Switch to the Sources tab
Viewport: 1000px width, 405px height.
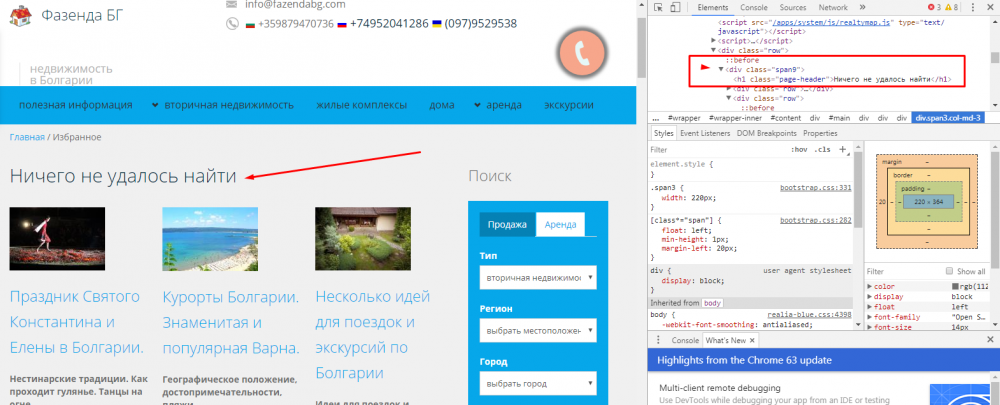(793, 8)
